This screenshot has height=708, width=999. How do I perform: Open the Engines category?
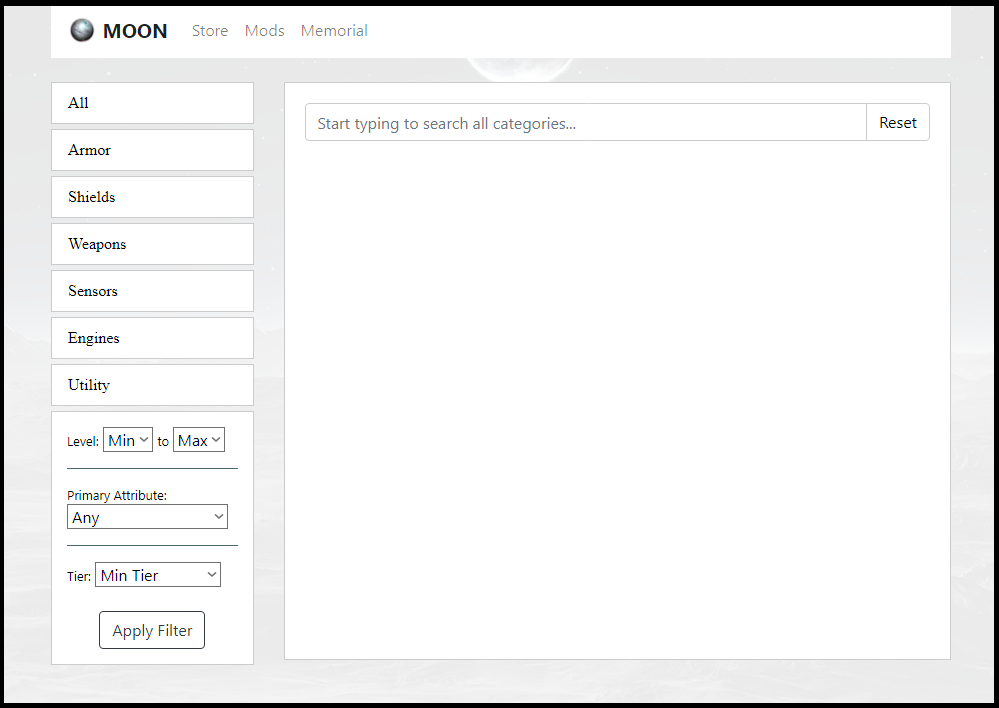[152, 338]
